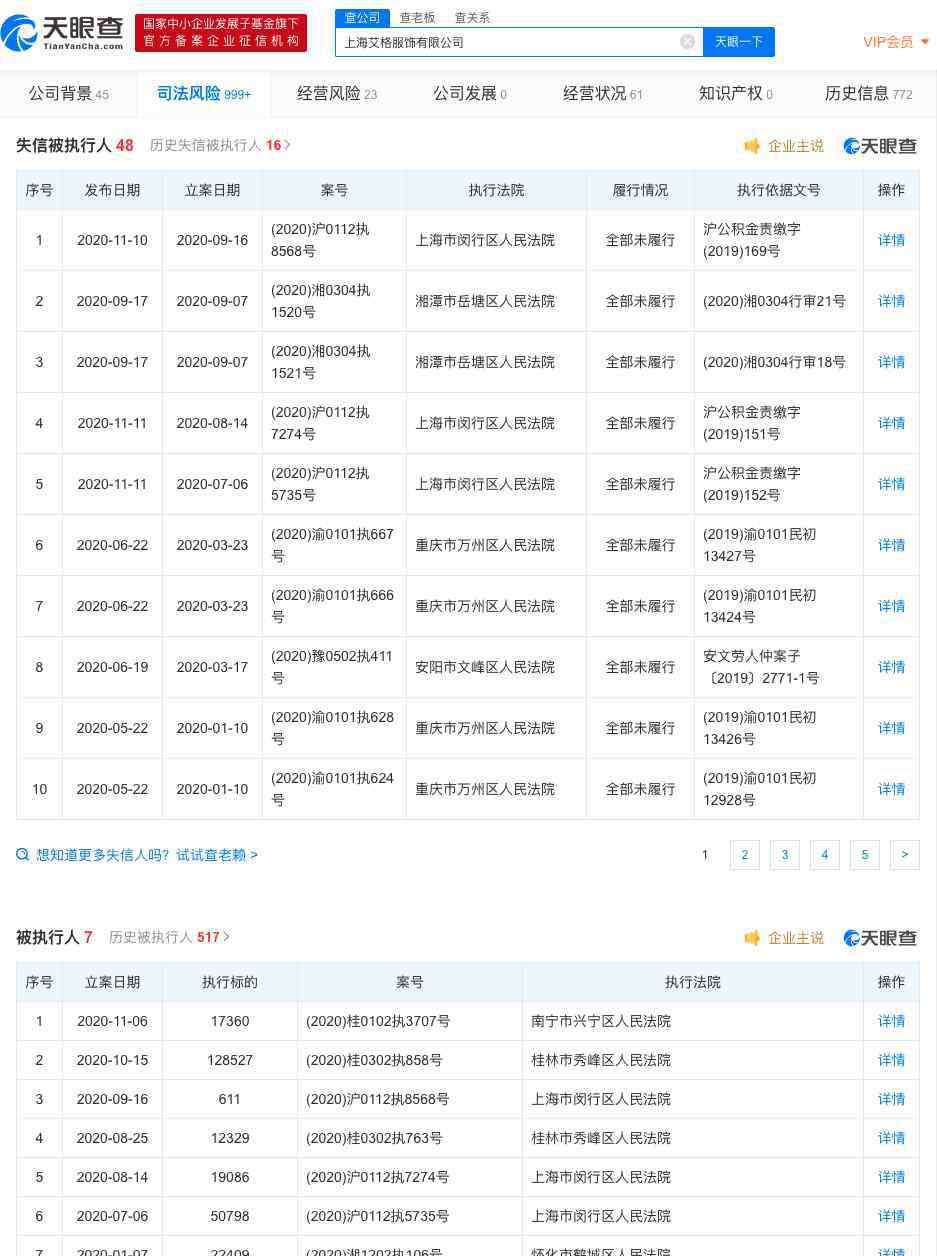Viewport: 937px width, 1256px height.
Task: Clear the search box with the X icon
Action: (x=687, y=41)
